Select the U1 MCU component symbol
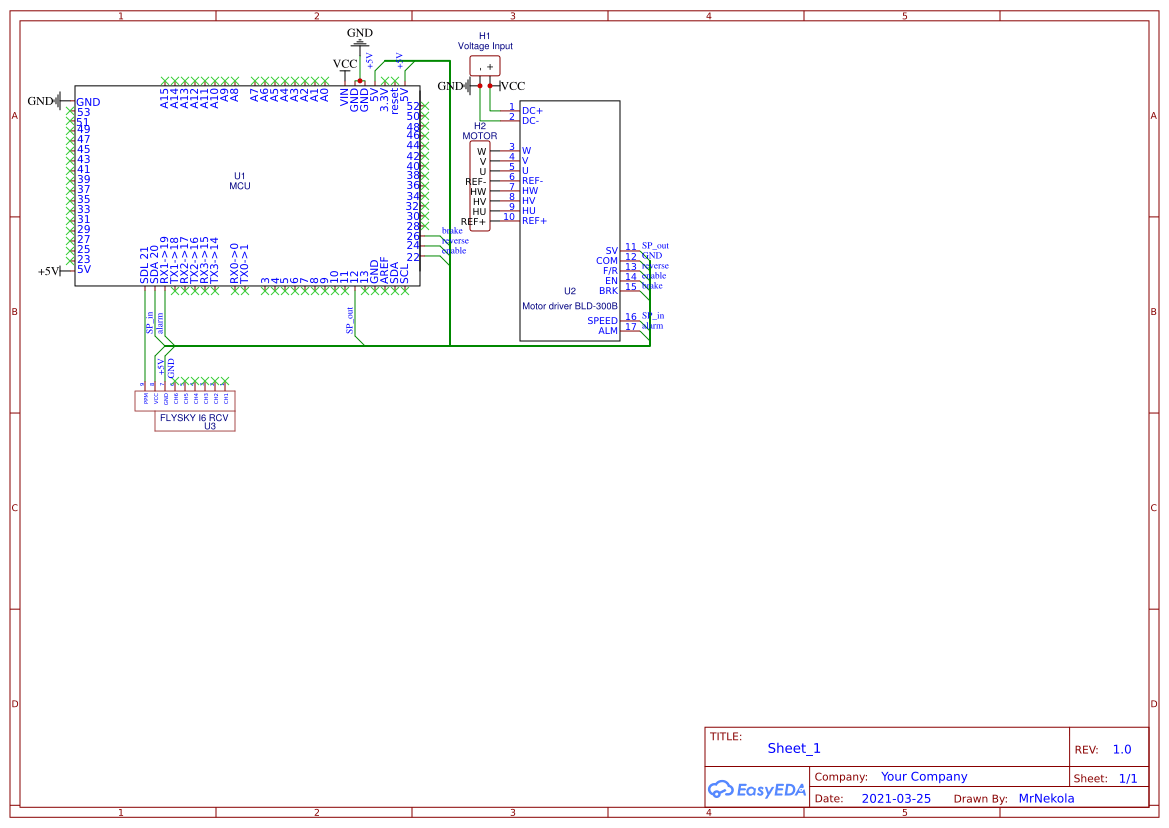This screenshot has height=828, width=1169. [240, 180]
